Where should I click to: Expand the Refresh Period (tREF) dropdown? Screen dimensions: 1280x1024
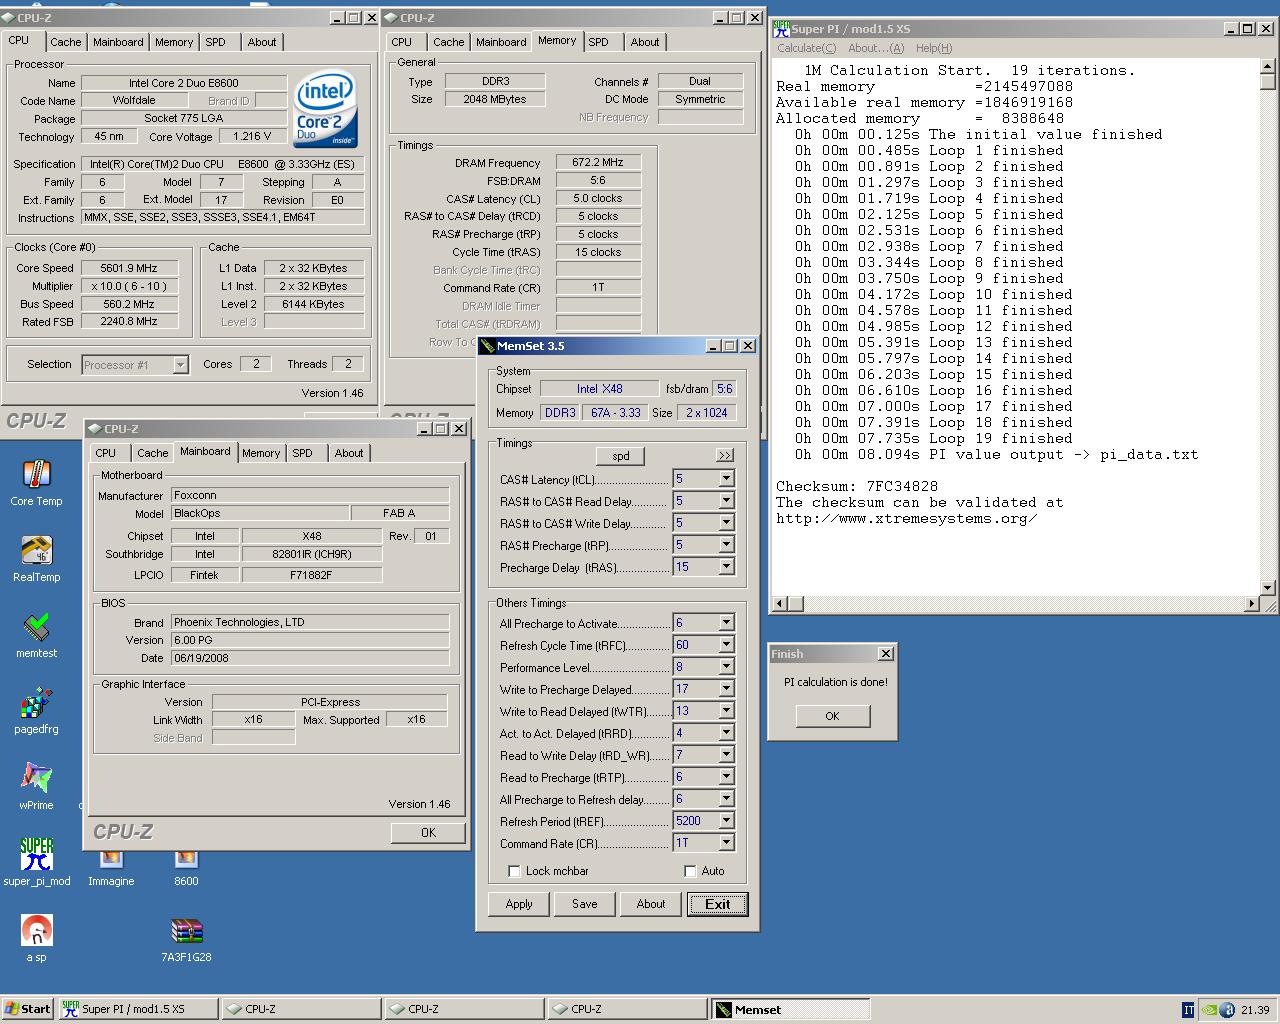click(x=727, y=821)
